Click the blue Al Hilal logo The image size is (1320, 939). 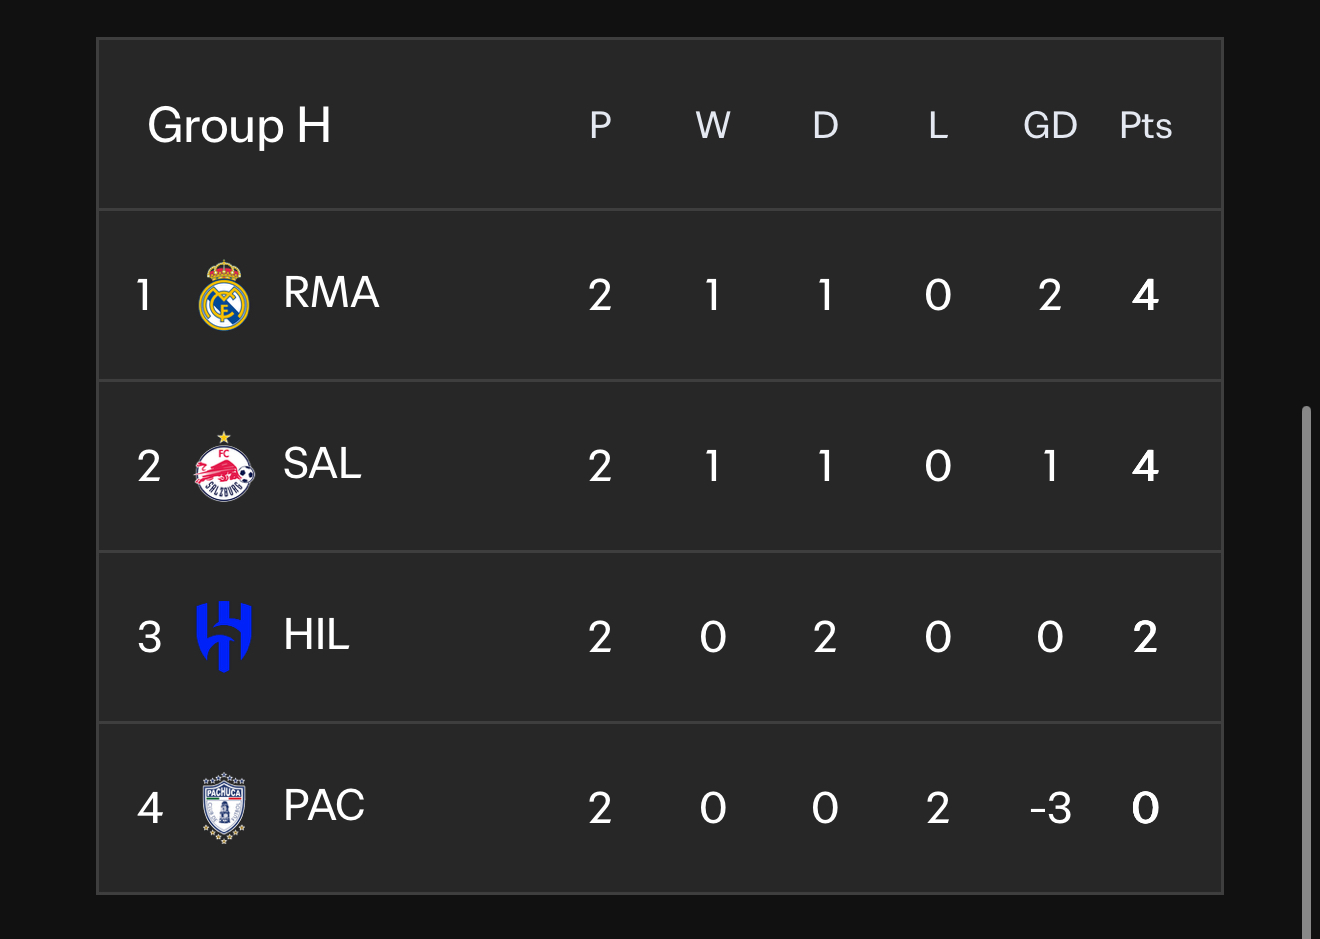click(x=224, y=636)
